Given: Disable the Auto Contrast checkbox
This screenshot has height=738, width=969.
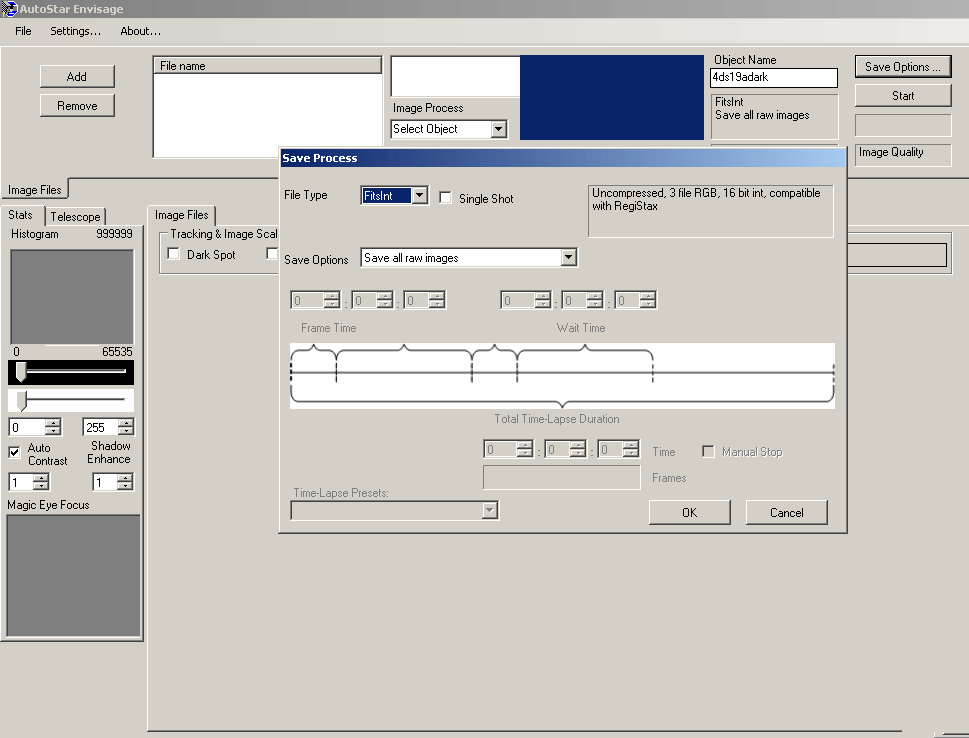Looking at the screenshot, I should tap(15, 452).
